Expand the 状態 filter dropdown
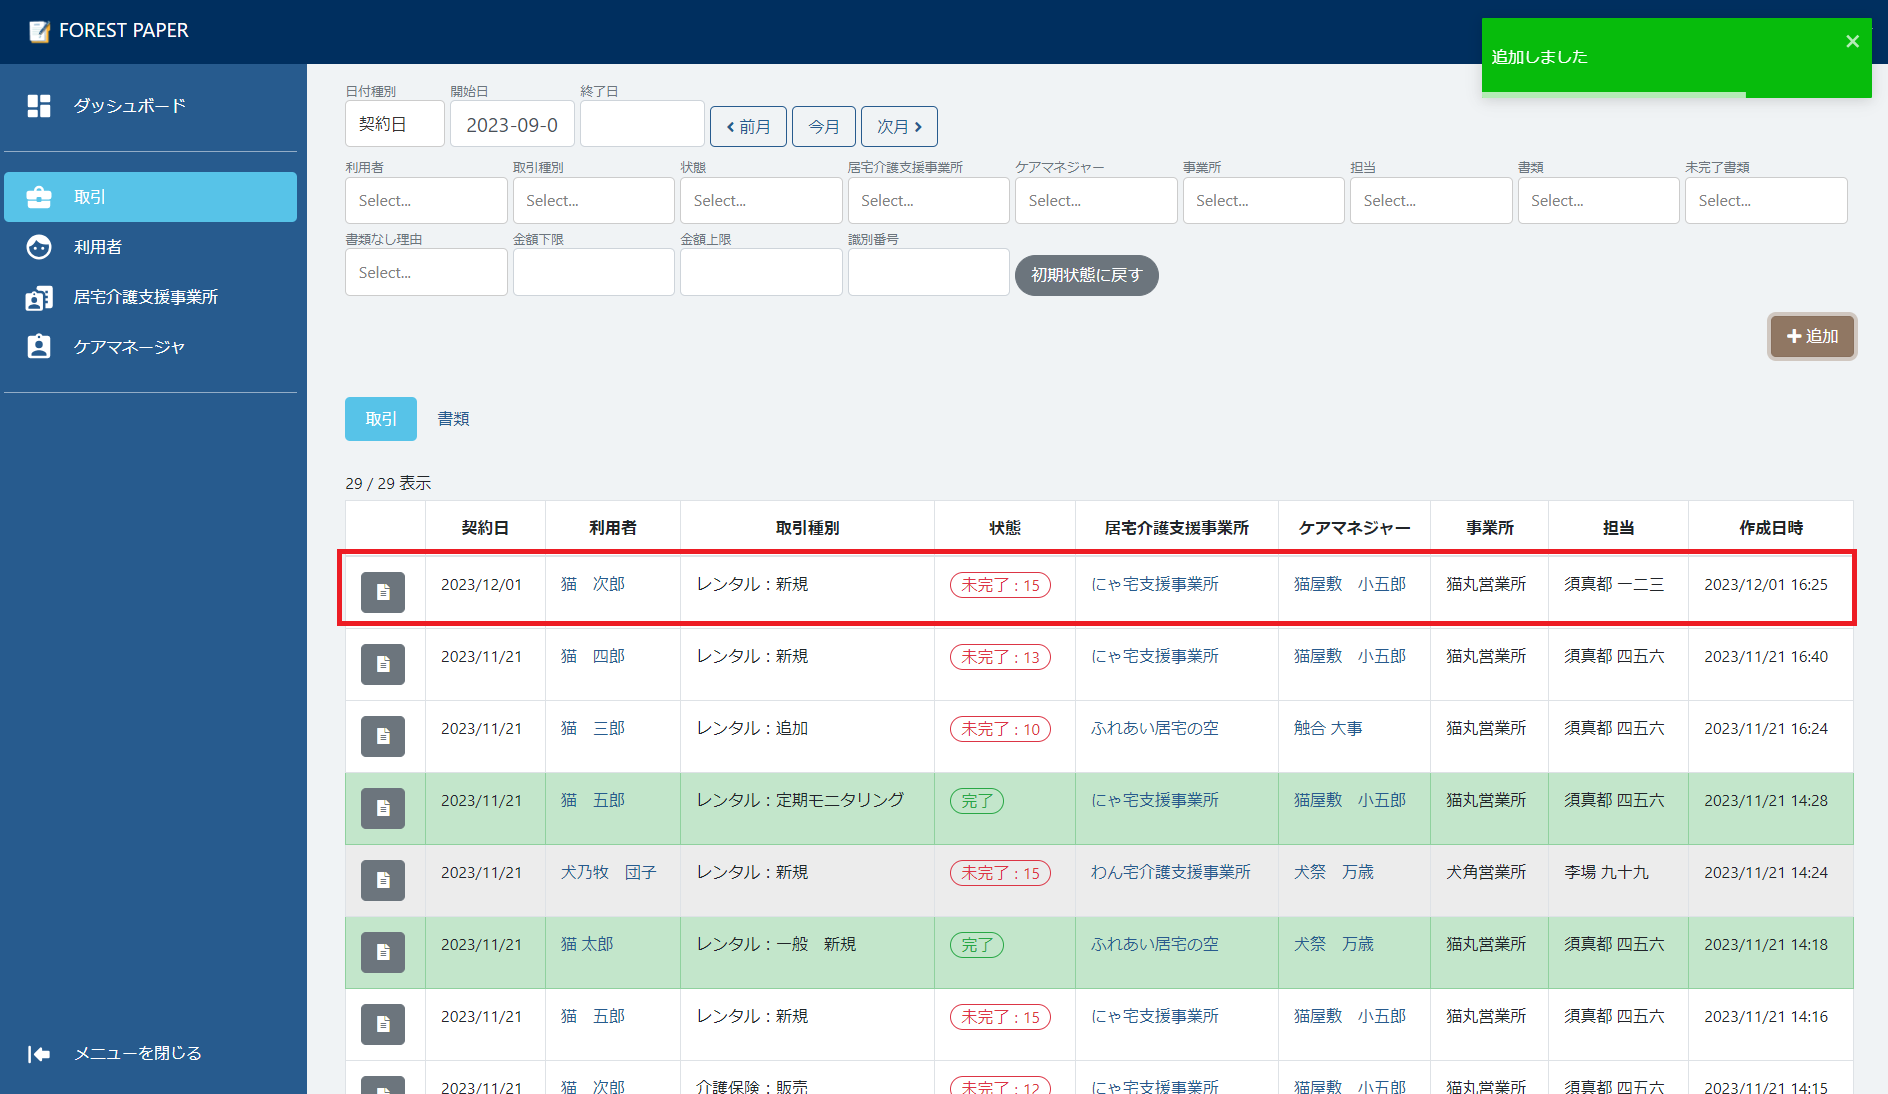This screenshot has height=1094, width=1888. pos(760,201)
